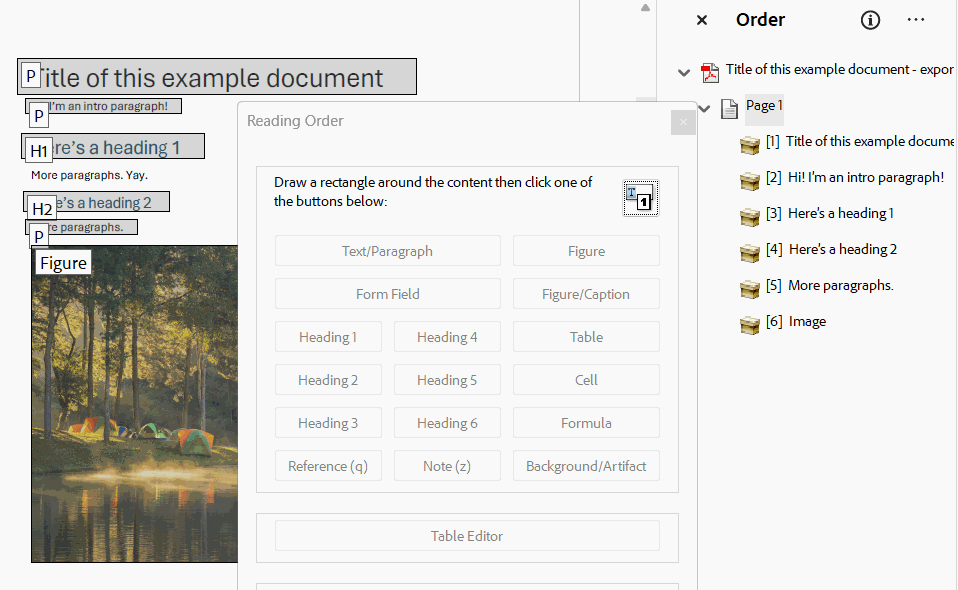
Task: Click the document title text in Order tree
Action: pos(839,70)
